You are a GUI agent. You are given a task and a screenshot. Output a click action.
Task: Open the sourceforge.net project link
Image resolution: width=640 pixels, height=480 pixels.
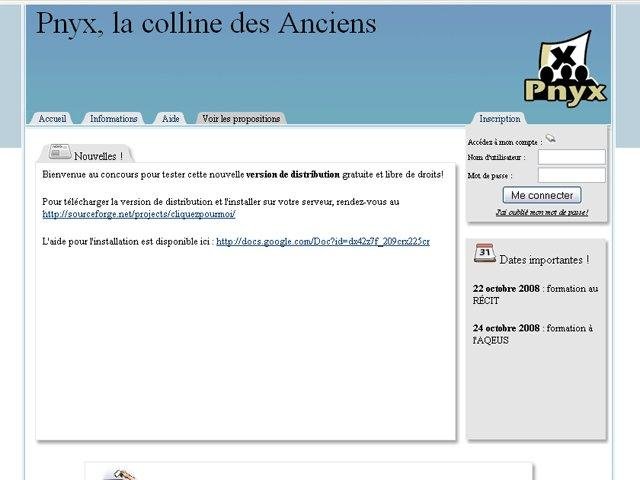[138, 214]
